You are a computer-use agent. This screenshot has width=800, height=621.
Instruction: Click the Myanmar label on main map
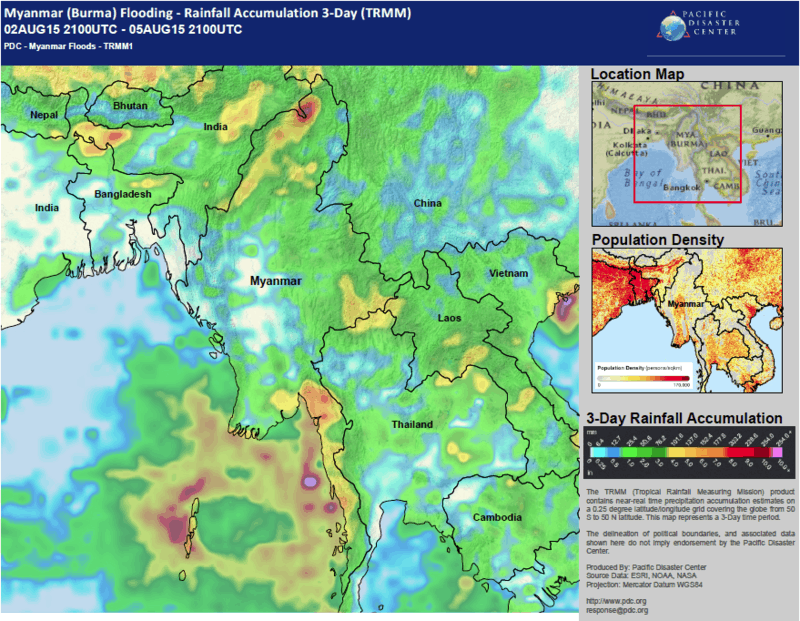275,281
